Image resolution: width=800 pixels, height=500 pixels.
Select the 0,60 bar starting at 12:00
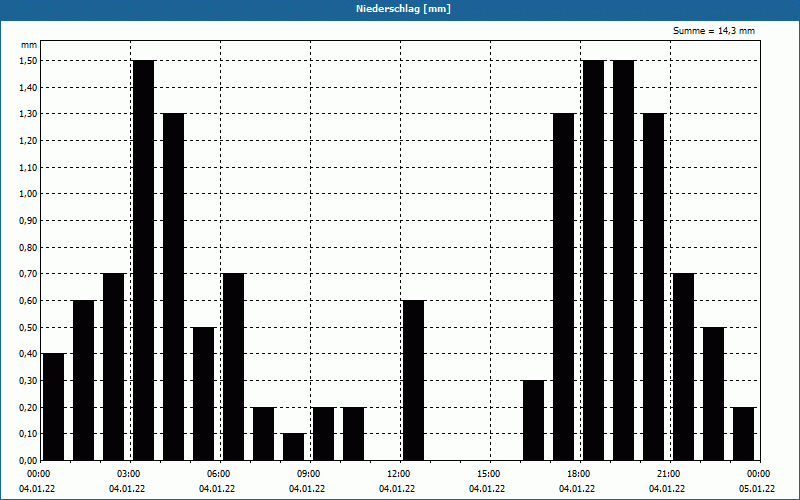[x=414, y=380]
